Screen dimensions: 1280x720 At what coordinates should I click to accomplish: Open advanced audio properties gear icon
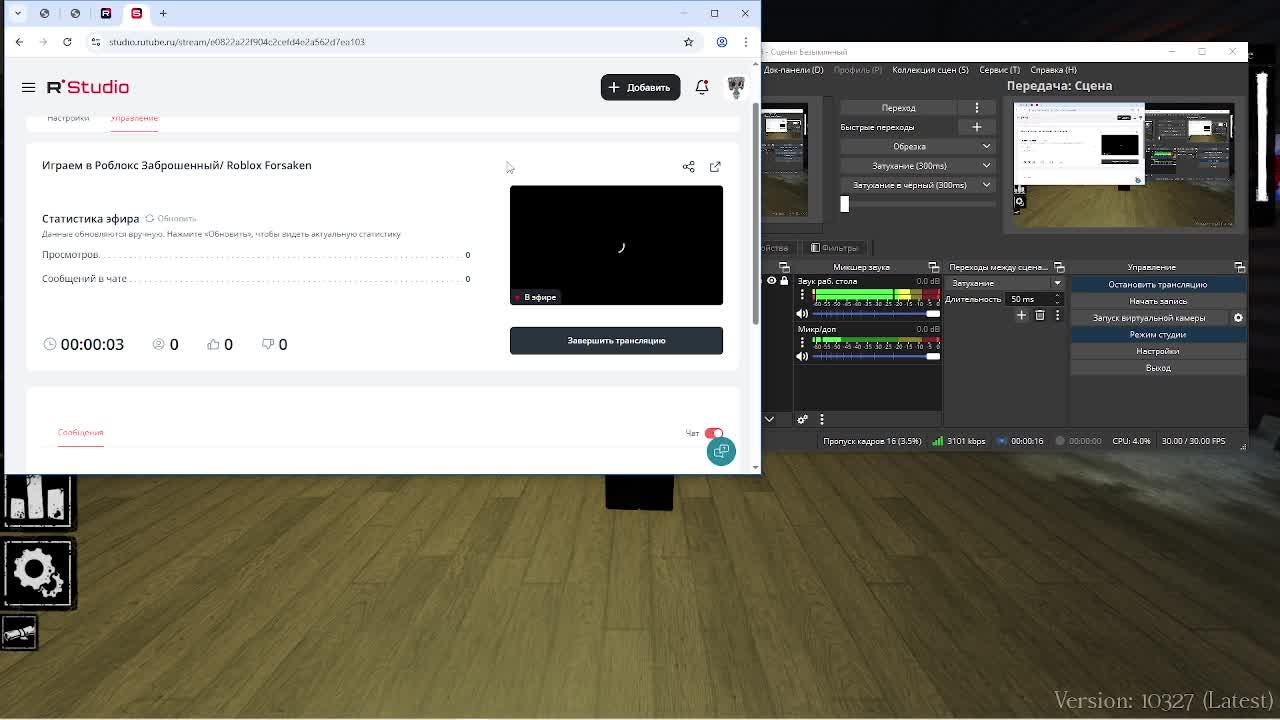(802, 419)
